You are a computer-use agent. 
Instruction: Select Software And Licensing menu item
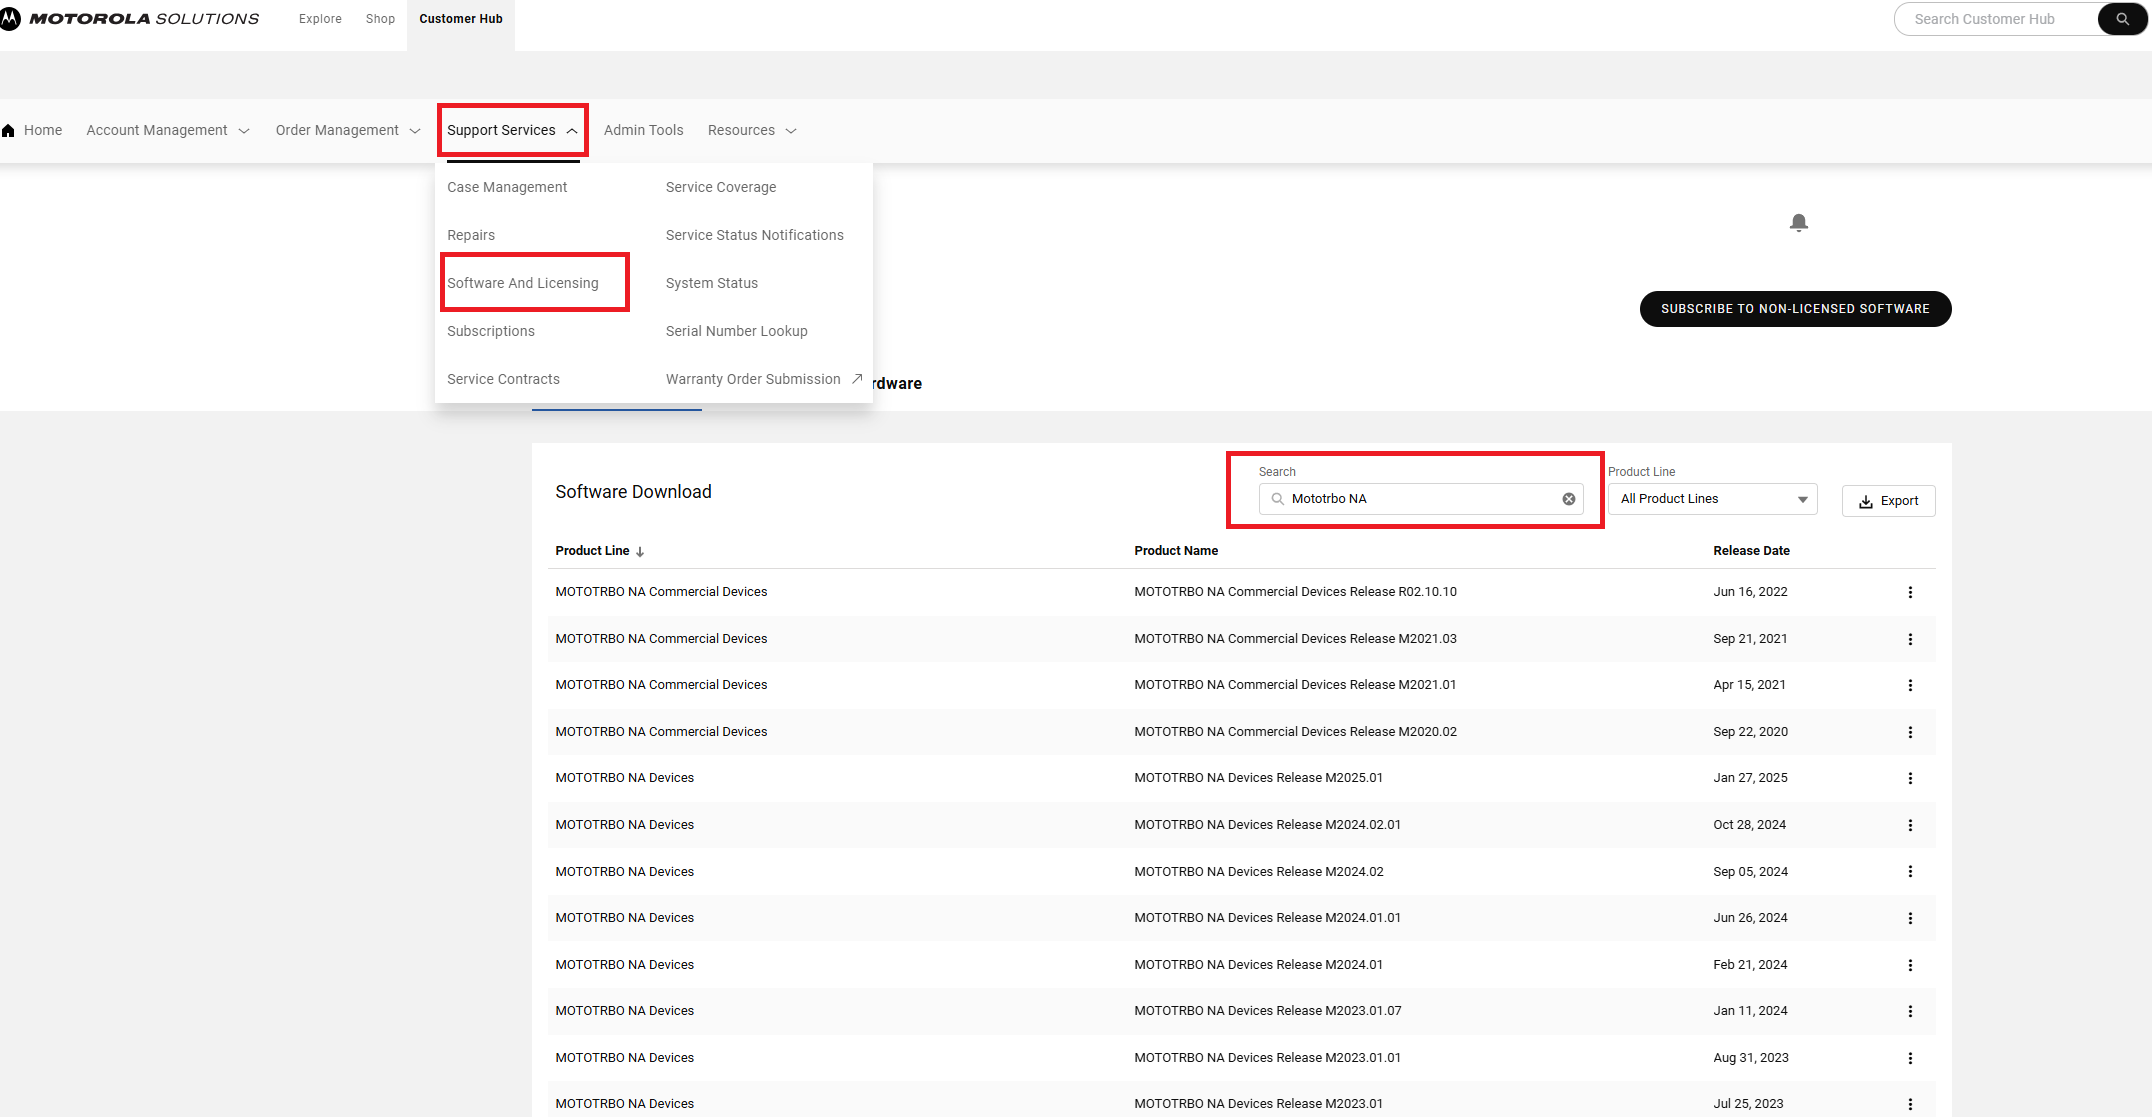(523, 283)
